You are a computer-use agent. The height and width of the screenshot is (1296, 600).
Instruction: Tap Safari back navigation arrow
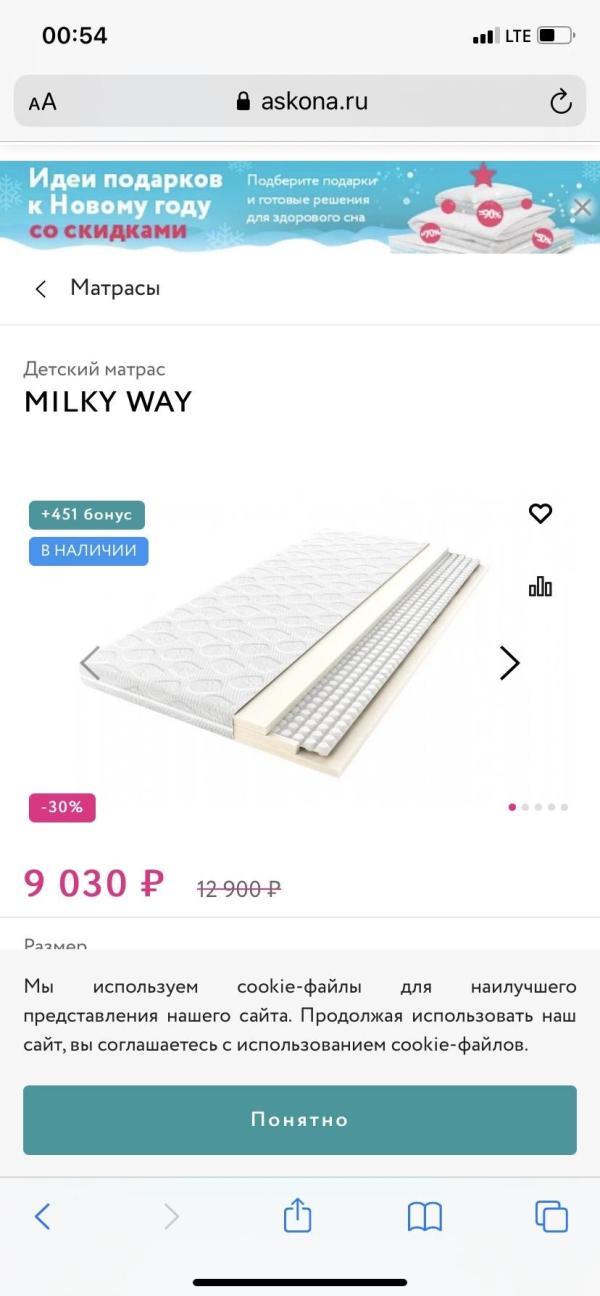(42, 1216)
